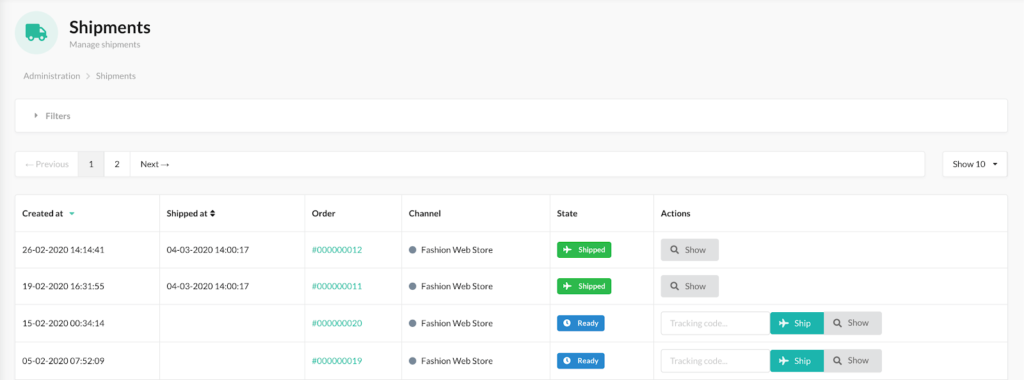Click the Order column header
The width and height of the screenshot is (1024, 380).
click(x=323, y=214)
